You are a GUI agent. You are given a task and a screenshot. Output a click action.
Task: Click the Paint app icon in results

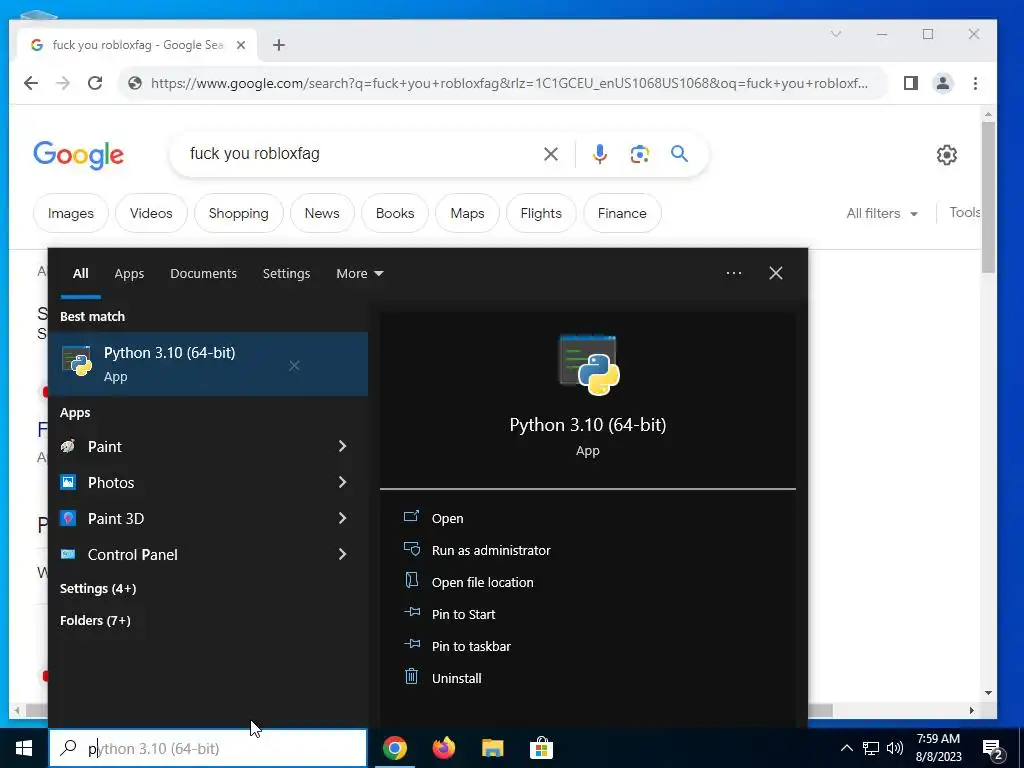click(x=68, y=447)
